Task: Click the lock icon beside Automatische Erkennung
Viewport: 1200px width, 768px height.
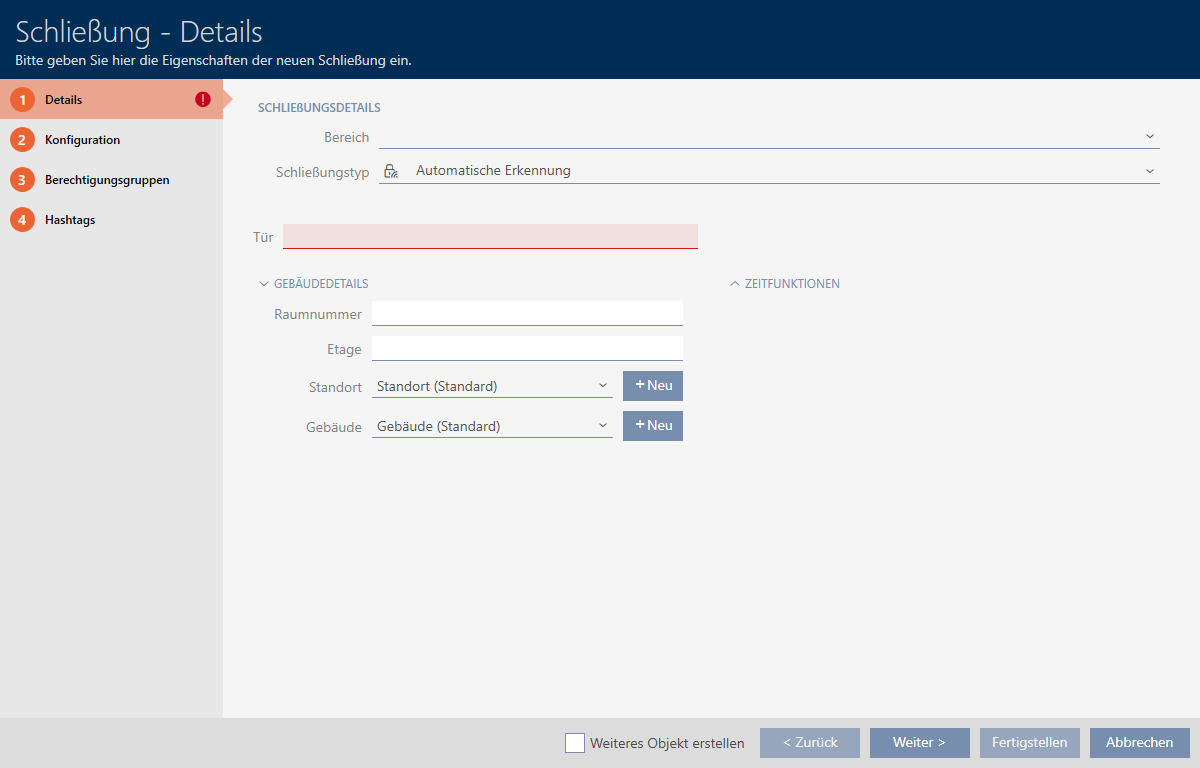Action: pyautogui.click(x=391, y=171)
